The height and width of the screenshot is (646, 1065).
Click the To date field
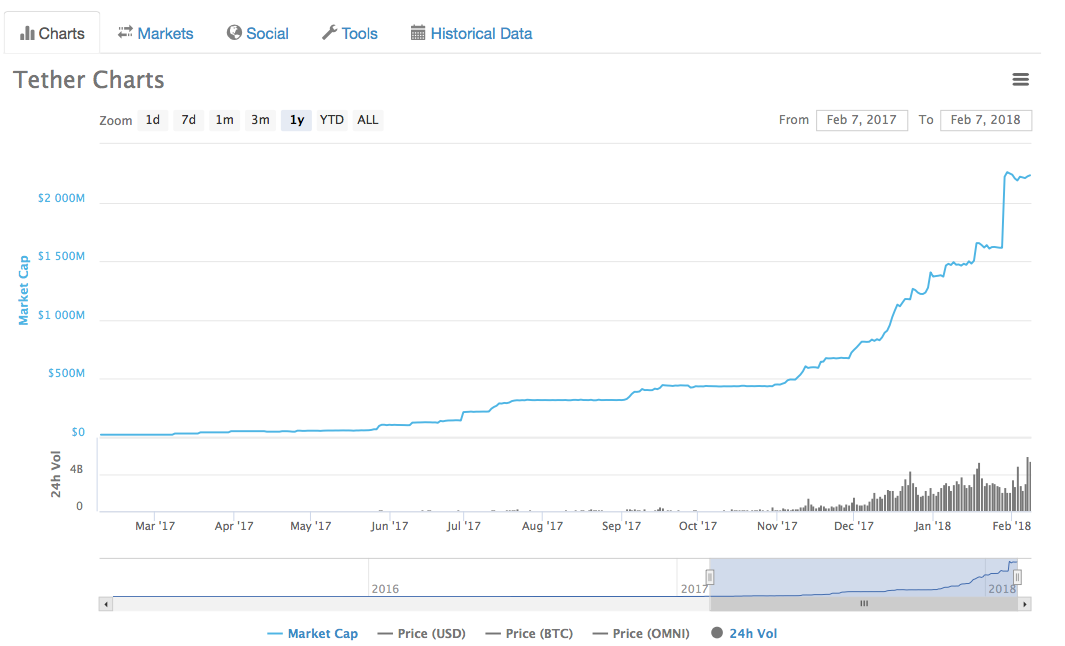click(x=986, y=120)
